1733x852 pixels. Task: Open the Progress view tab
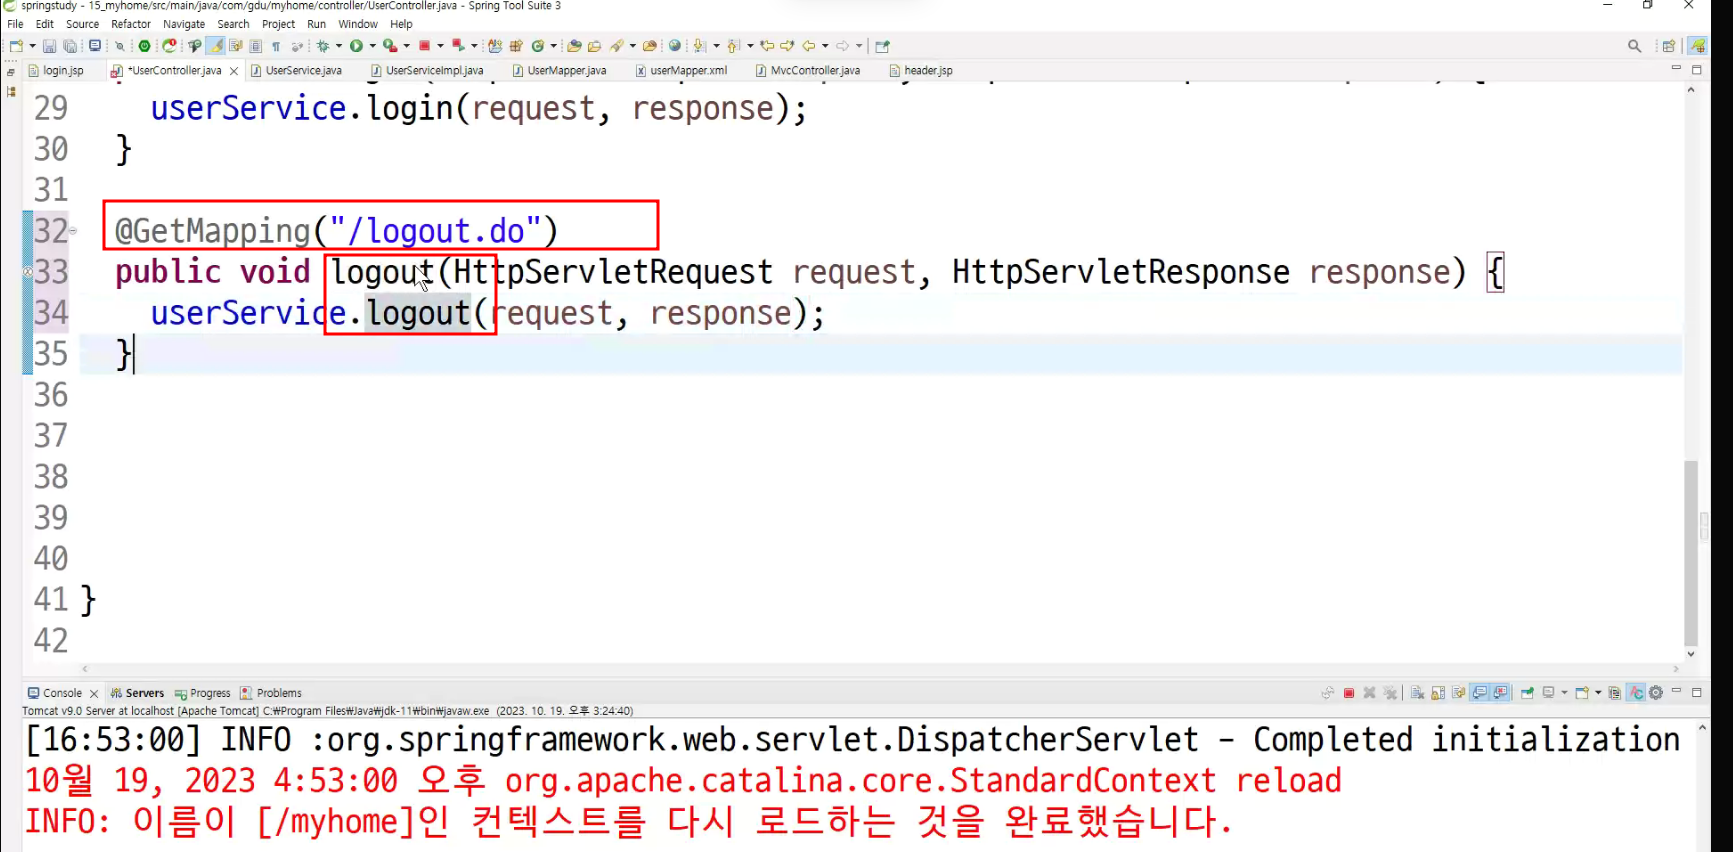202,693
